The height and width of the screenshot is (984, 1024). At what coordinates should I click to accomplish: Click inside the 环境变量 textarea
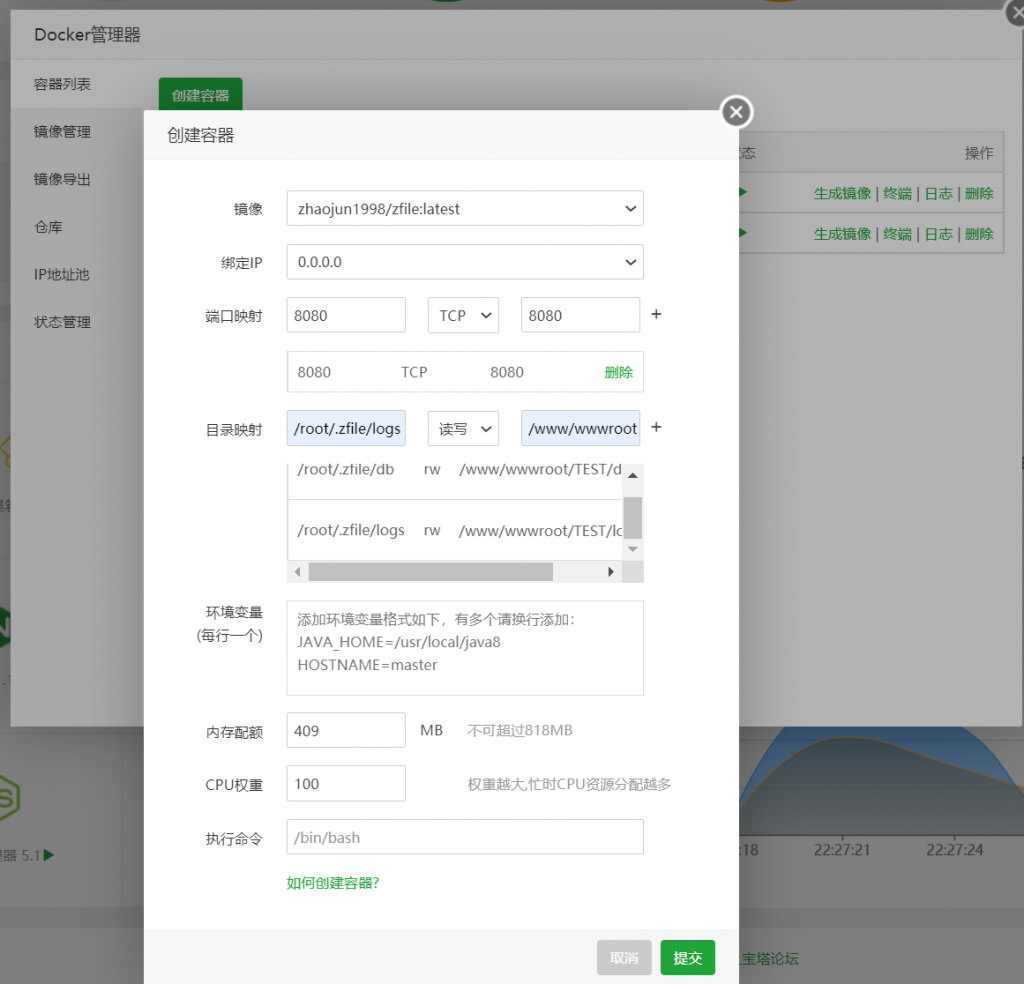coord(464,646)
